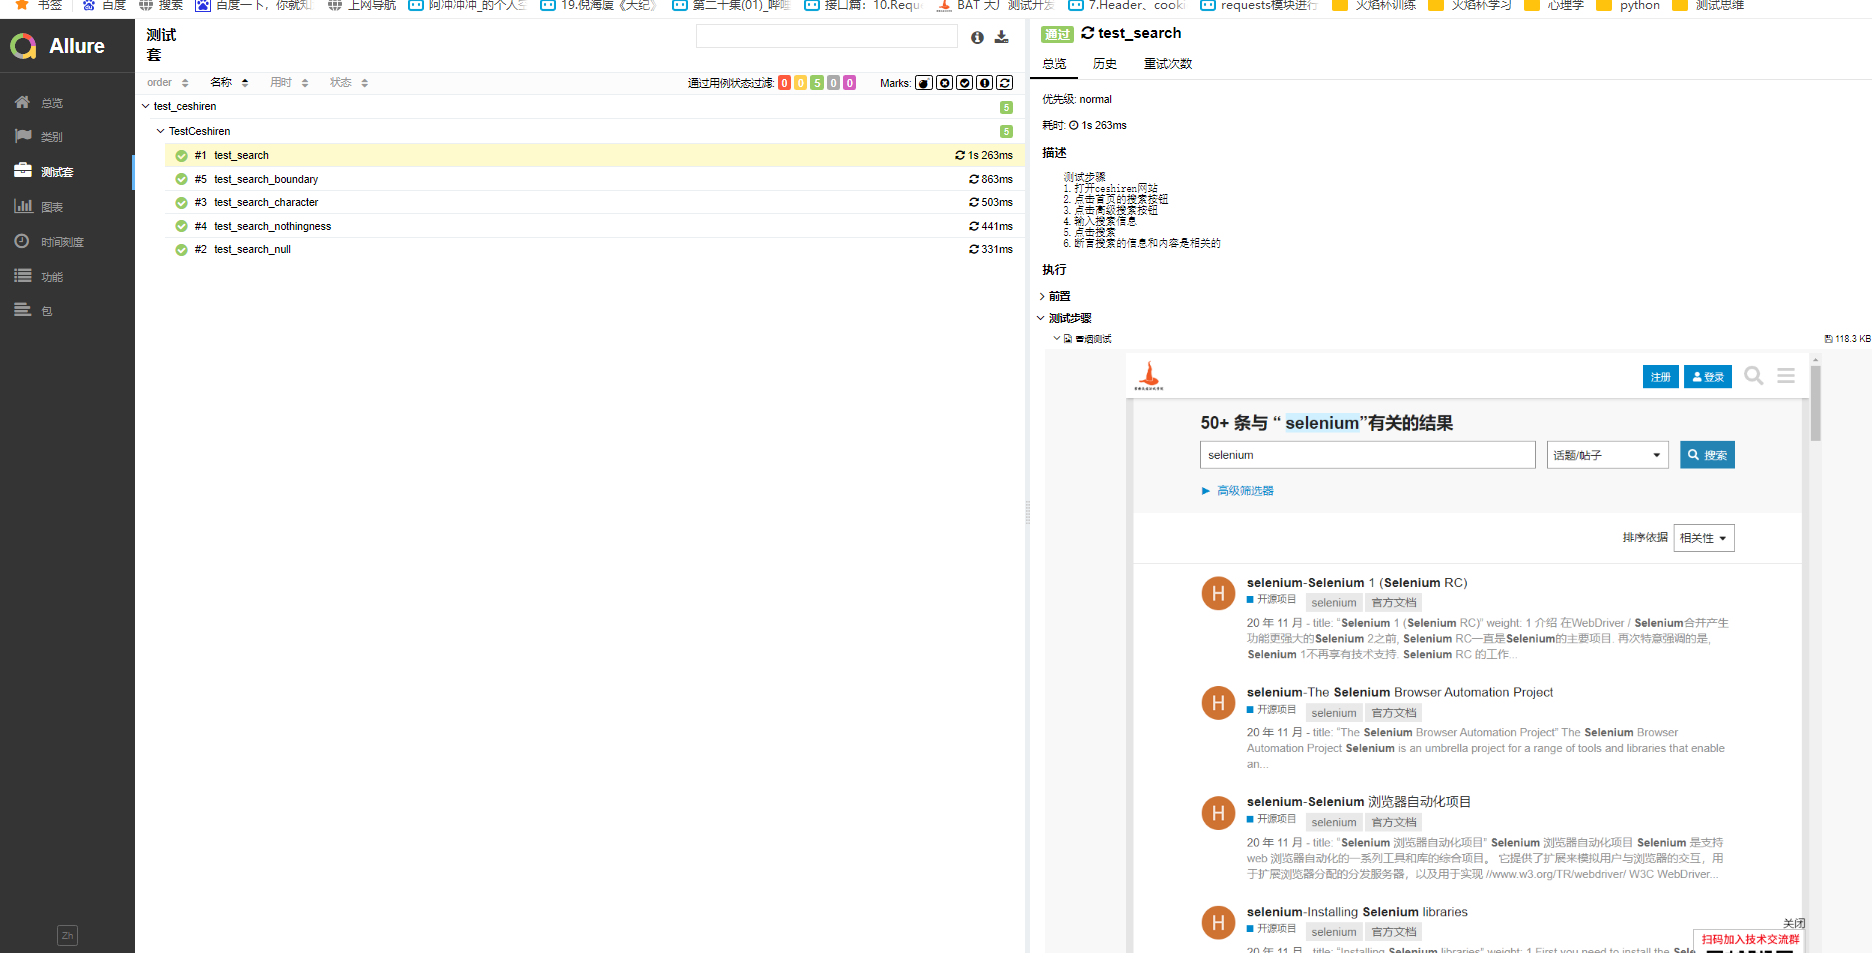Image resolution: width=1872 pixels, height=953 pixels.
Task: Click the selenium search field in the screenshot
Action: pyautogui.click(x=1367, y=455)
